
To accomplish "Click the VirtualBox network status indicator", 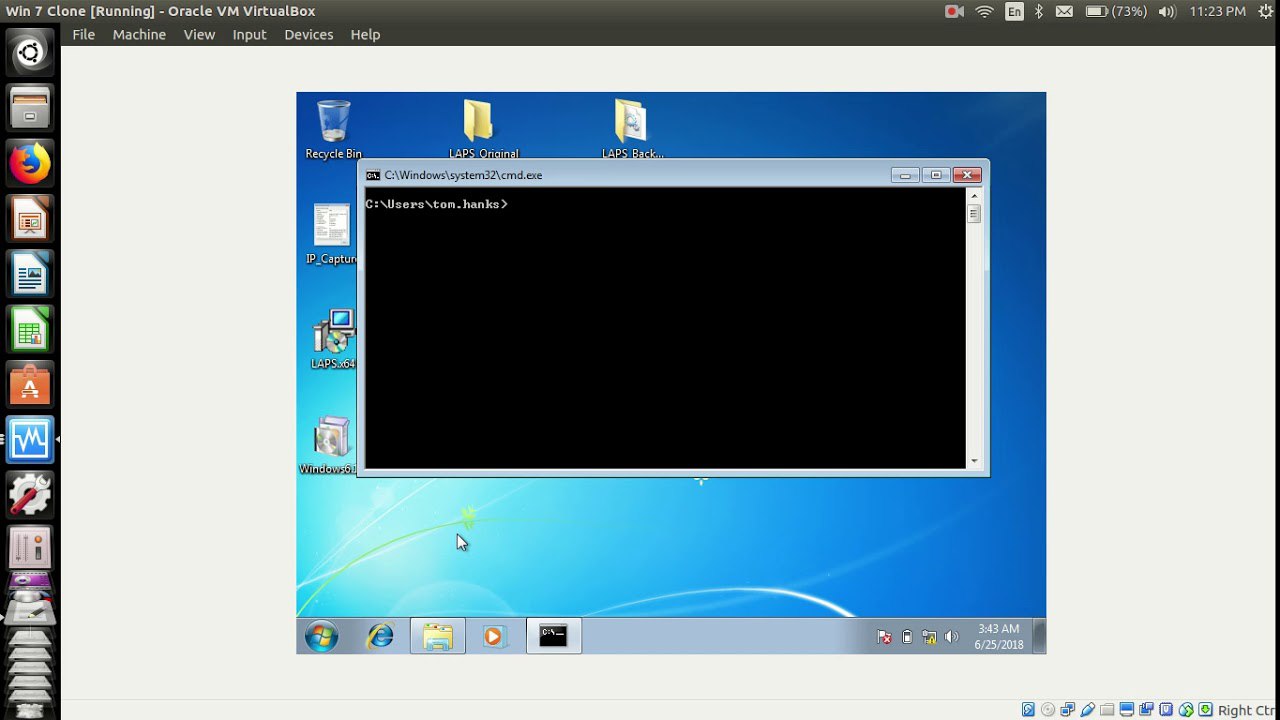I will coord(1068,710).
